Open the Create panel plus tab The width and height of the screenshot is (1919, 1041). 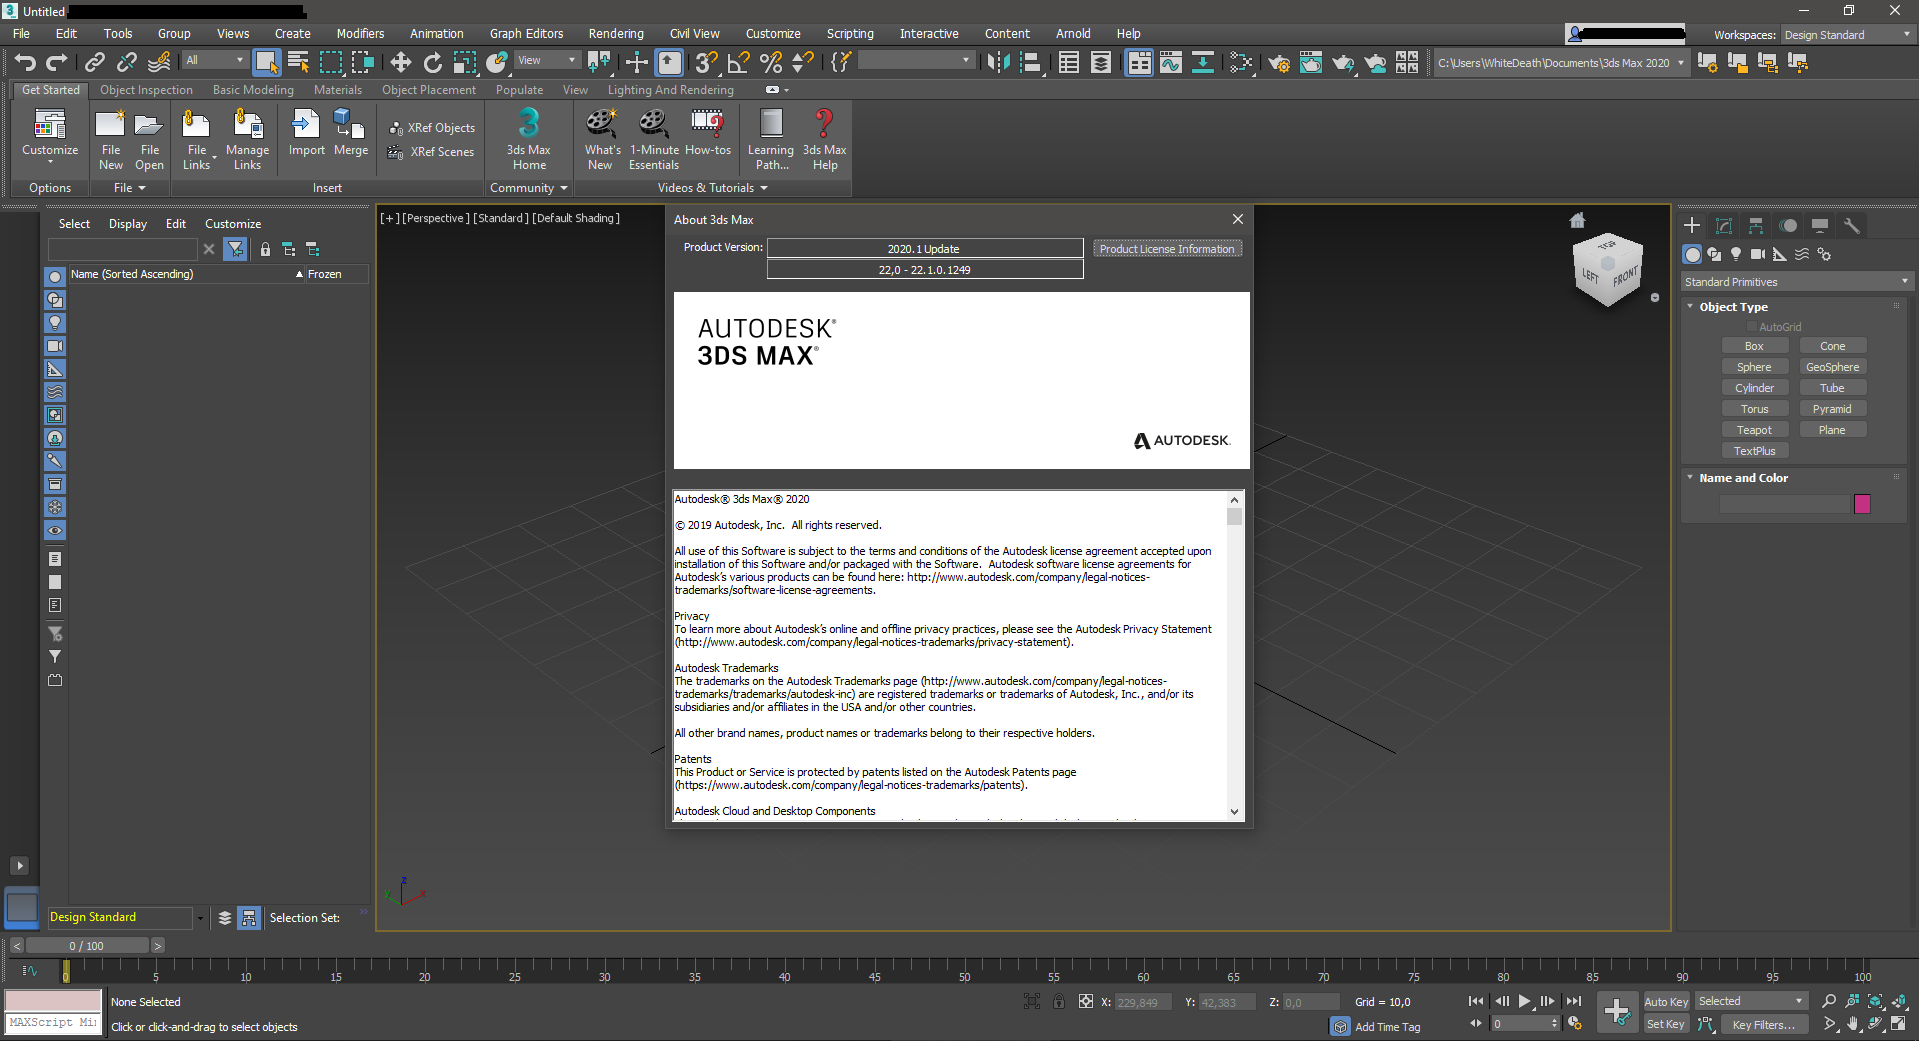(1692, 225)
